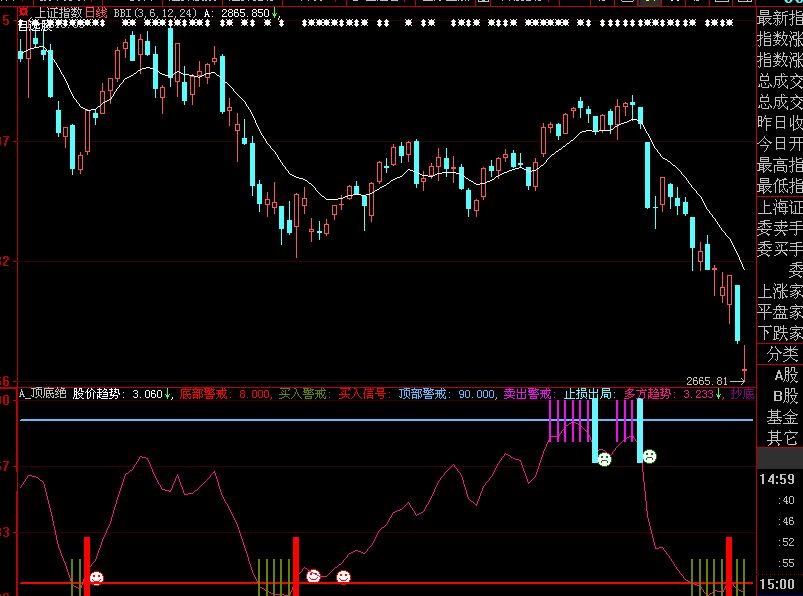This screenshot has height=596, width=803.
Task: Click the smiley face right after the second red bar
Action: click(x=313, y=575)
